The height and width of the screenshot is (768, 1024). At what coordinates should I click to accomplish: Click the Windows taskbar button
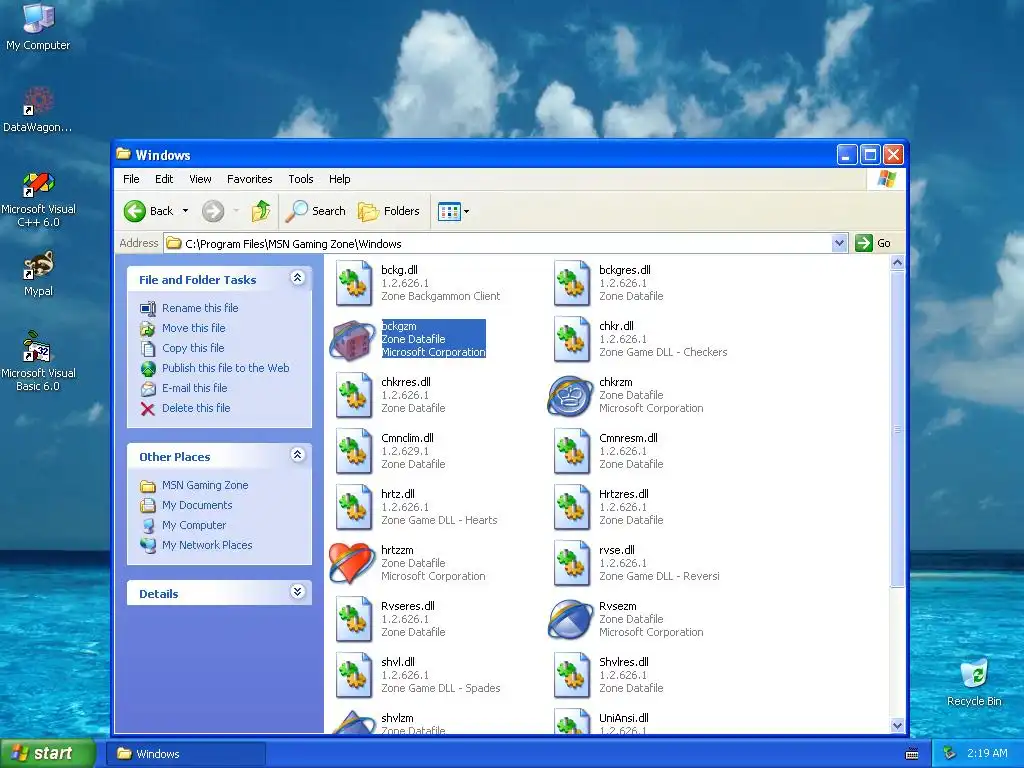coord(186,754)
